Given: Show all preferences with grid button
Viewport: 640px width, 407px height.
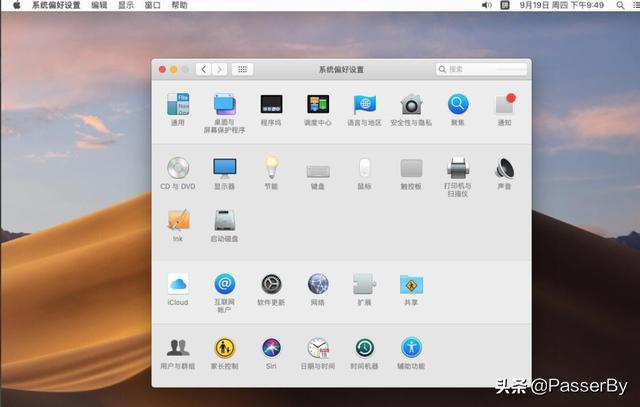Looking at the screenshot, I should coord(242,69).
